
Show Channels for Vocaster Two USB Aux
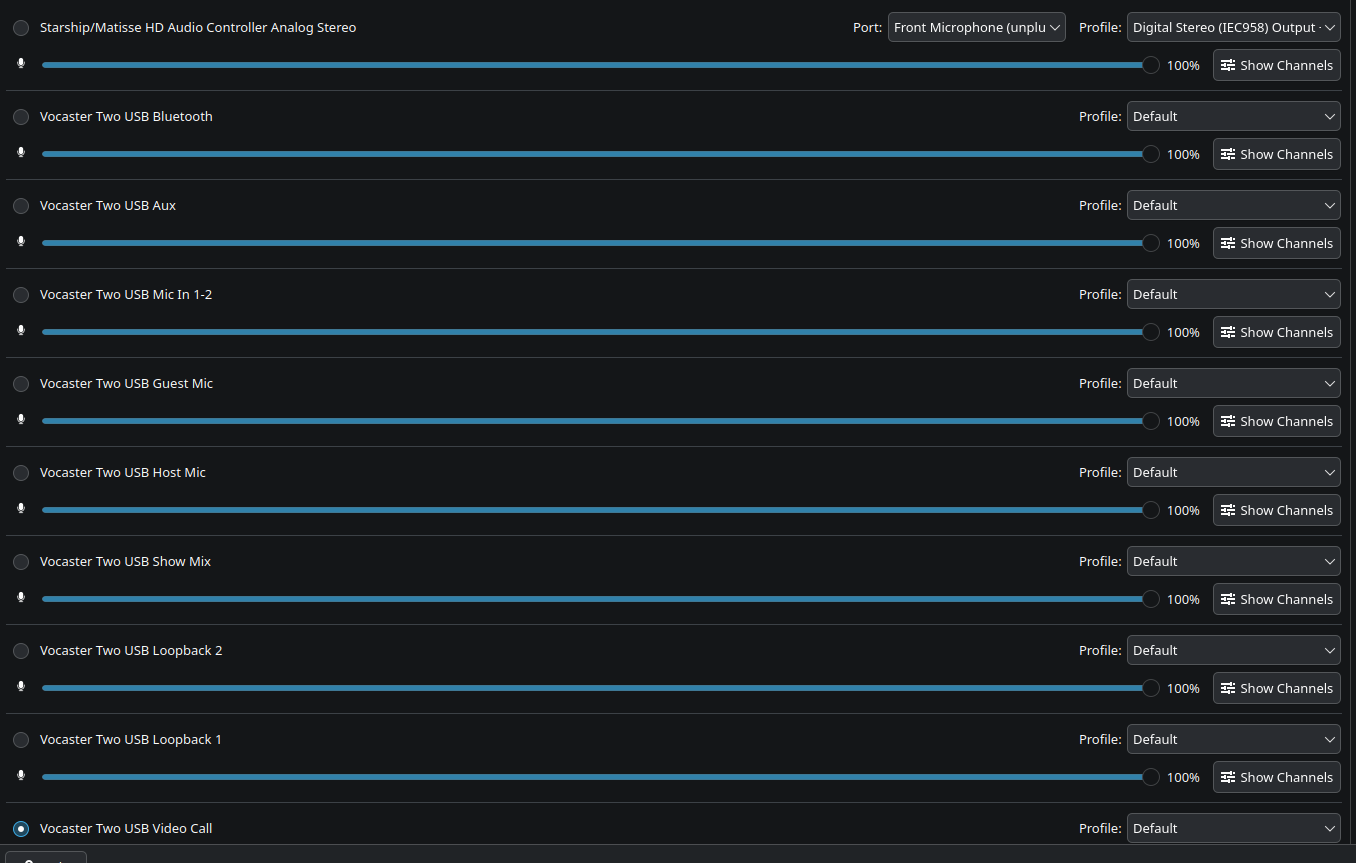tap(1276, 242)
